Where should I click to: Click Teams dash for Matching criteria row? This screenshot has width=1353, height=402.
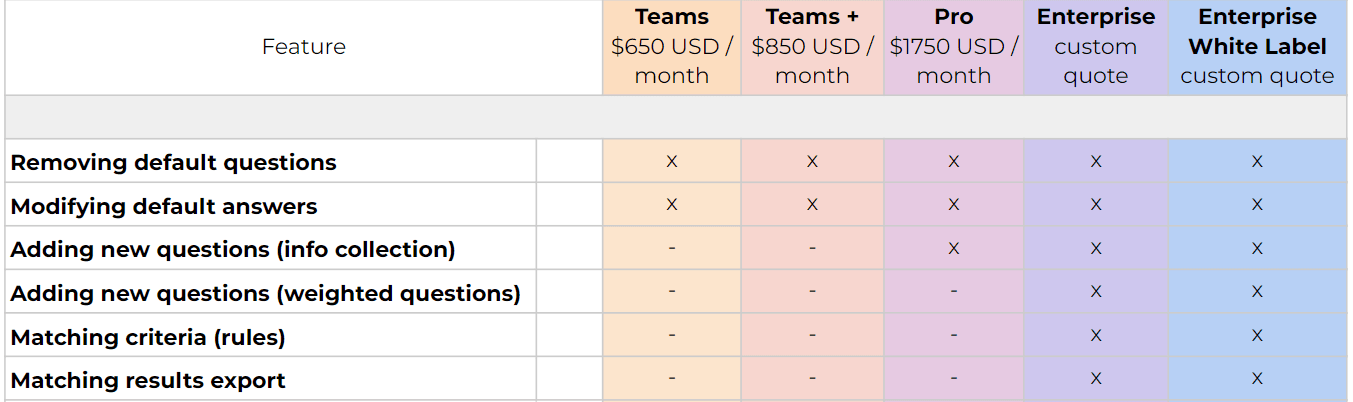[x=671, y=336]
